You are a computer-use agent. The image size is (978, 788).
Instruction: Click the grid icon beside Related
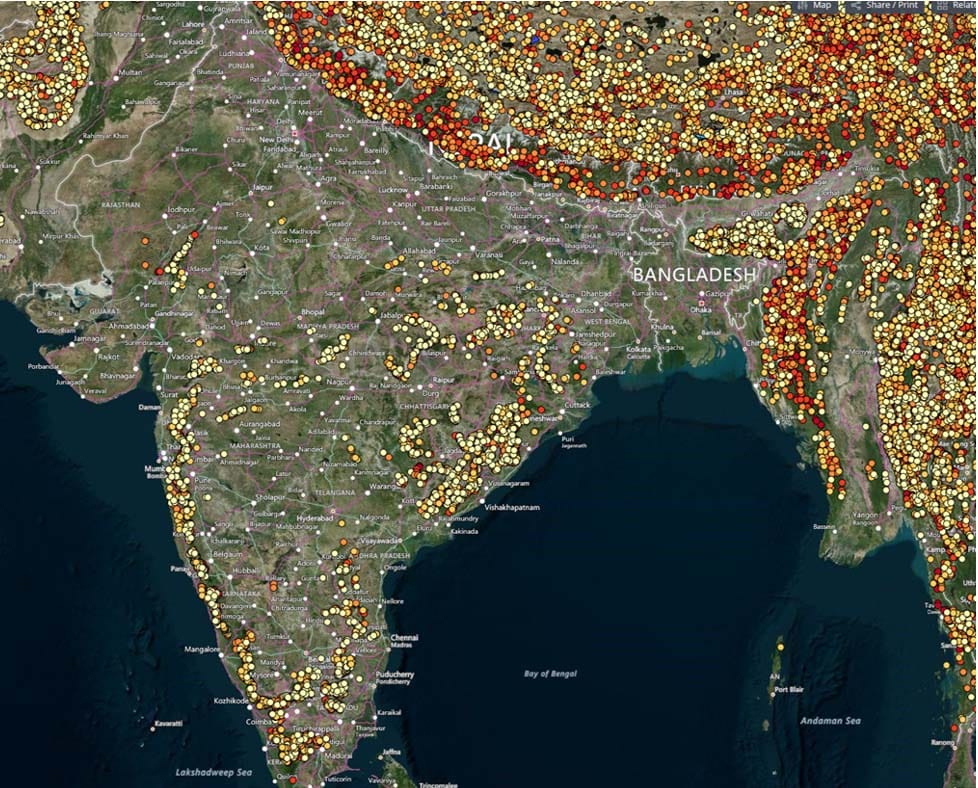click(942, 6)
